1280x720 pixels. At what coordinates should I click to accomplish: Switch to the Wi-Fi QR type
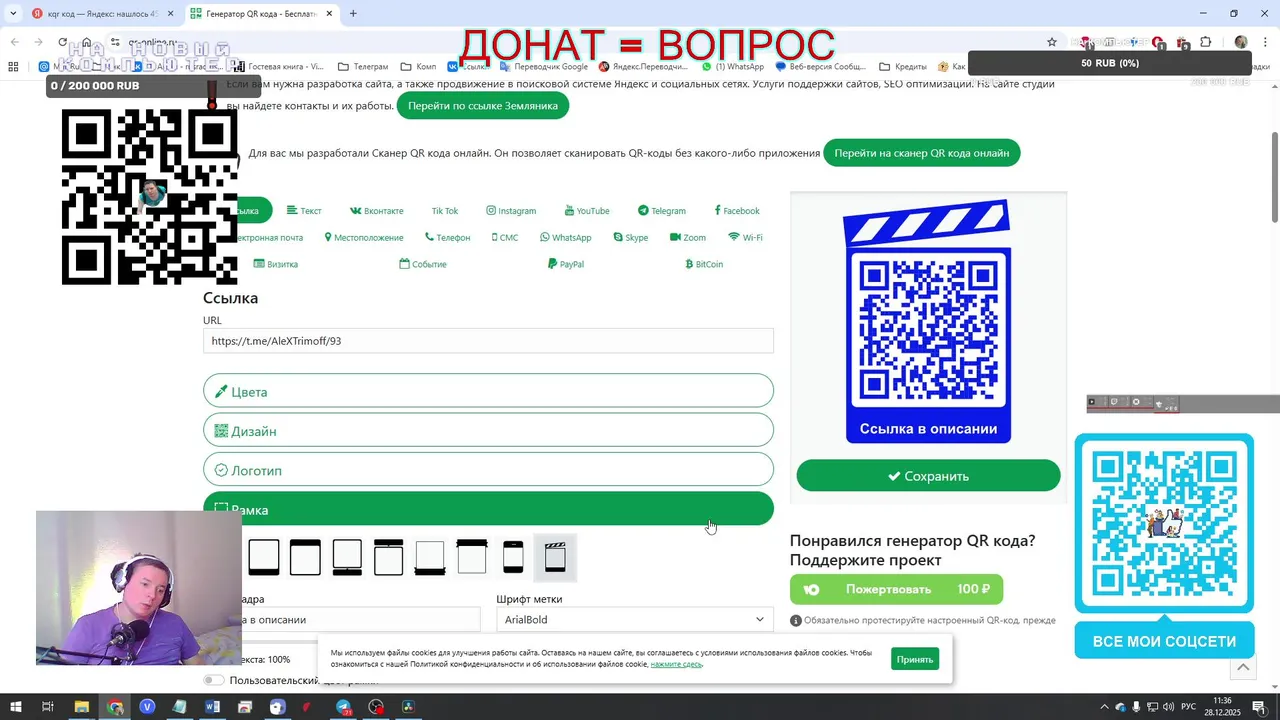746,238
